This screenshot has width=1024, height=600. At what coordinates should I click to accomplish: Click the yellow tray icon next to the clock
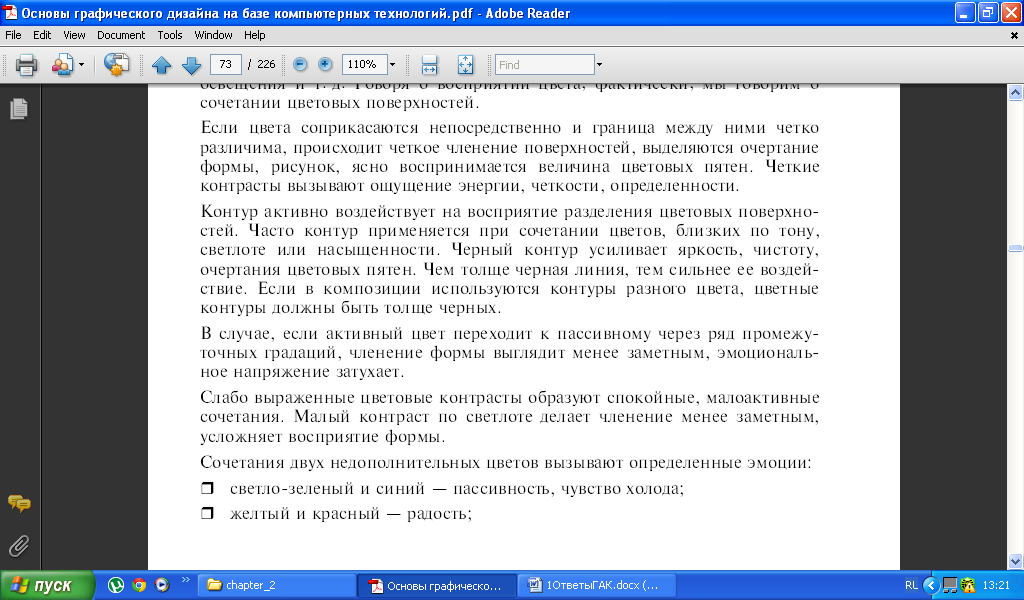pyautogui.click(x=968, y=586)
